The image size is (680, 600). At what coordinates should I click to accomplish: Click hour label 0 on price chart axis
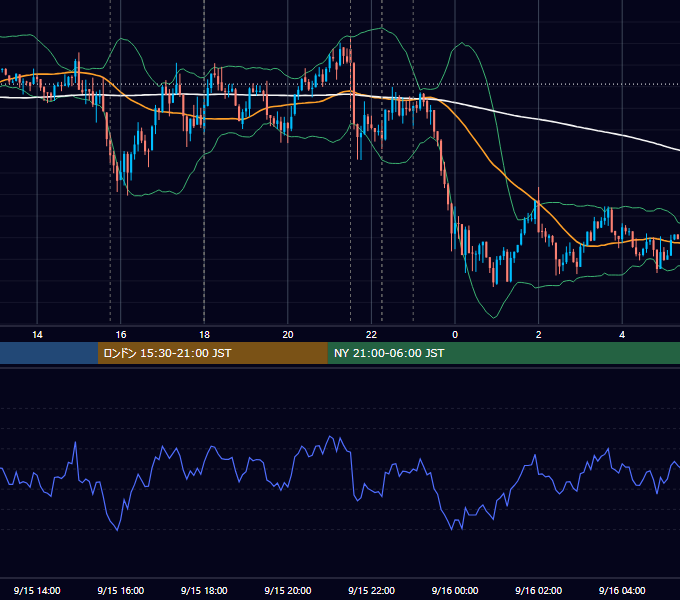(x=455, y=334)
